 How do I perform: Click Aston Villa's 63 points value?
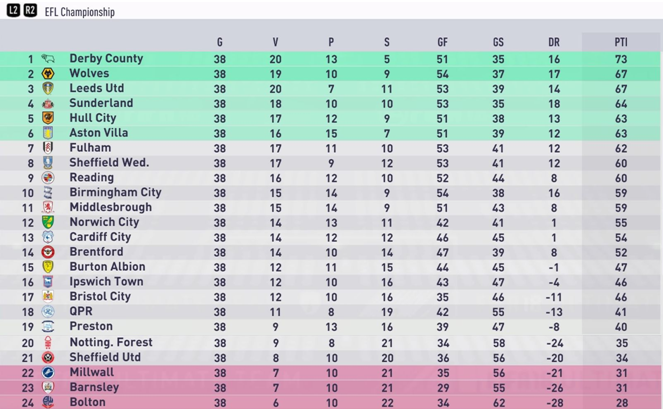tap(621, 134)
